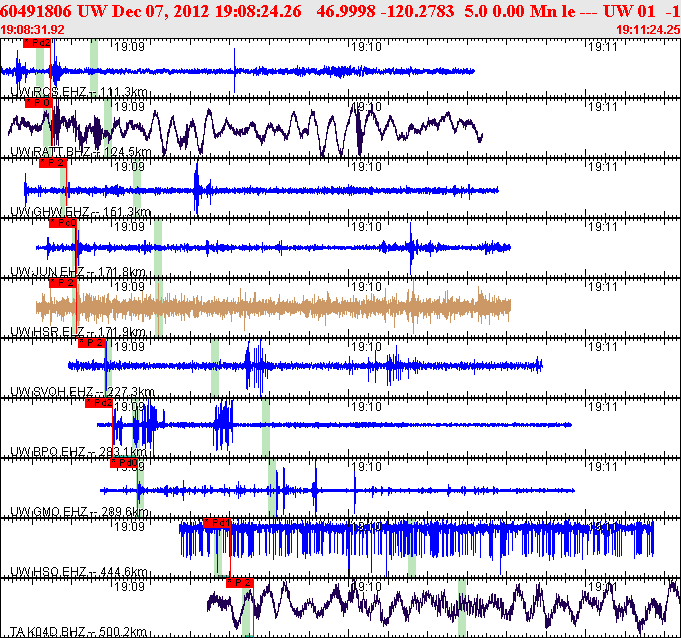Click the 19:10 tick label on JUN trace
Viewport: 681px width, 638px height.
coord(367,227)
